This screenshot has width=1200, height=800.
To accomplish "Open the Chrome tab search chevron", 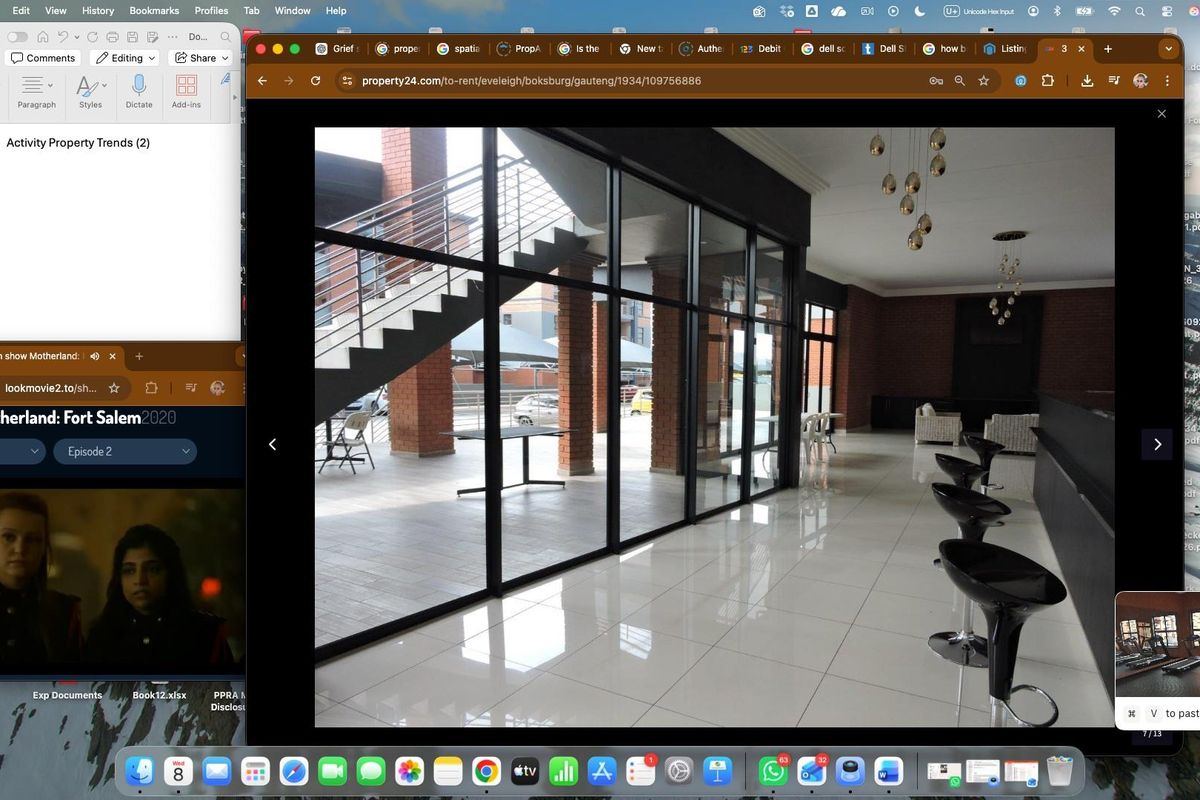I will pyautogui.click(x=1168, y=48).
